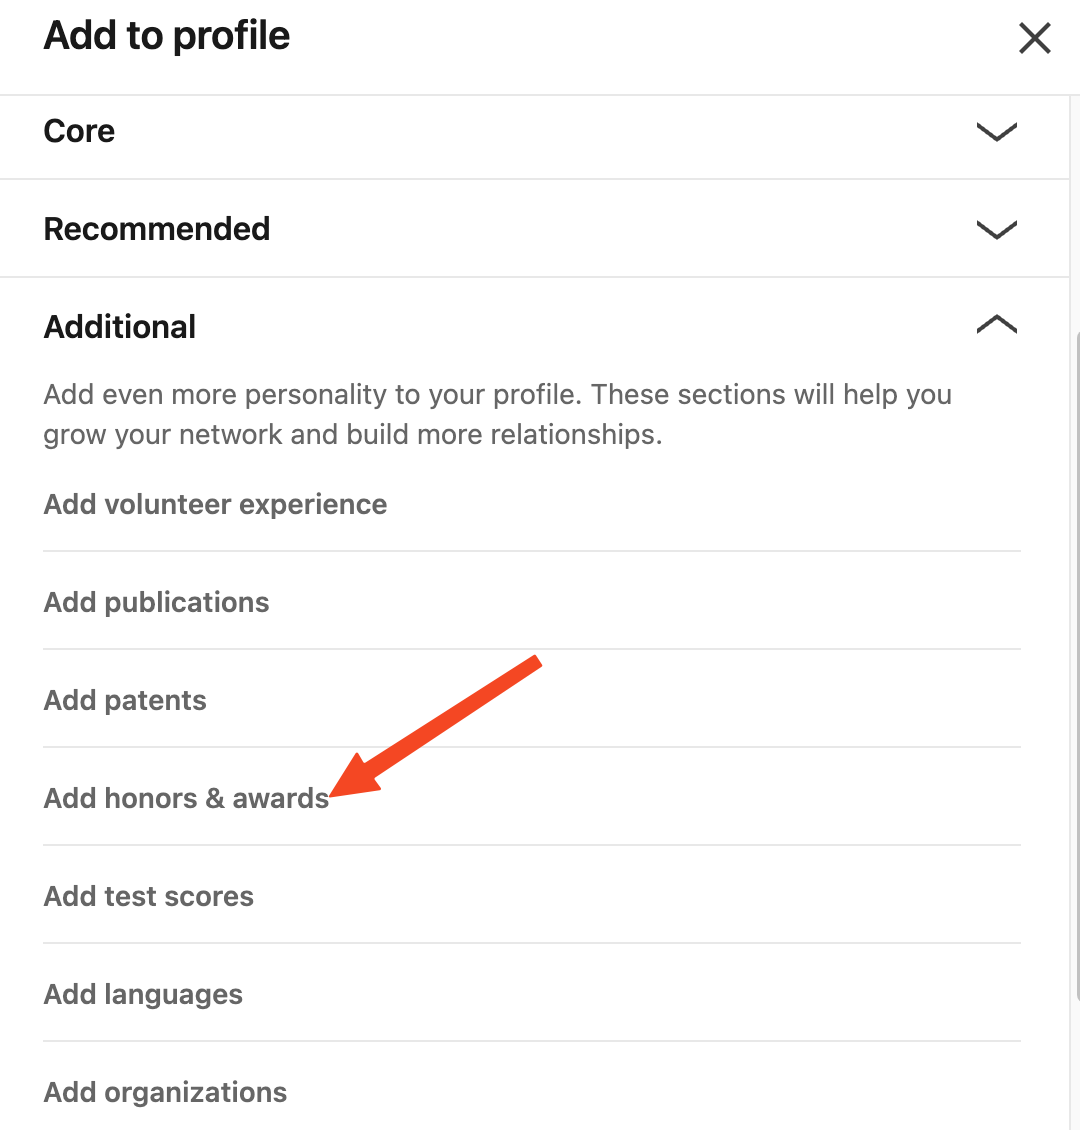Viewport: 1080px width, 1130px height.
Task: Click the "Add even more personality" sentence
Action: click(x=497, y=394)
